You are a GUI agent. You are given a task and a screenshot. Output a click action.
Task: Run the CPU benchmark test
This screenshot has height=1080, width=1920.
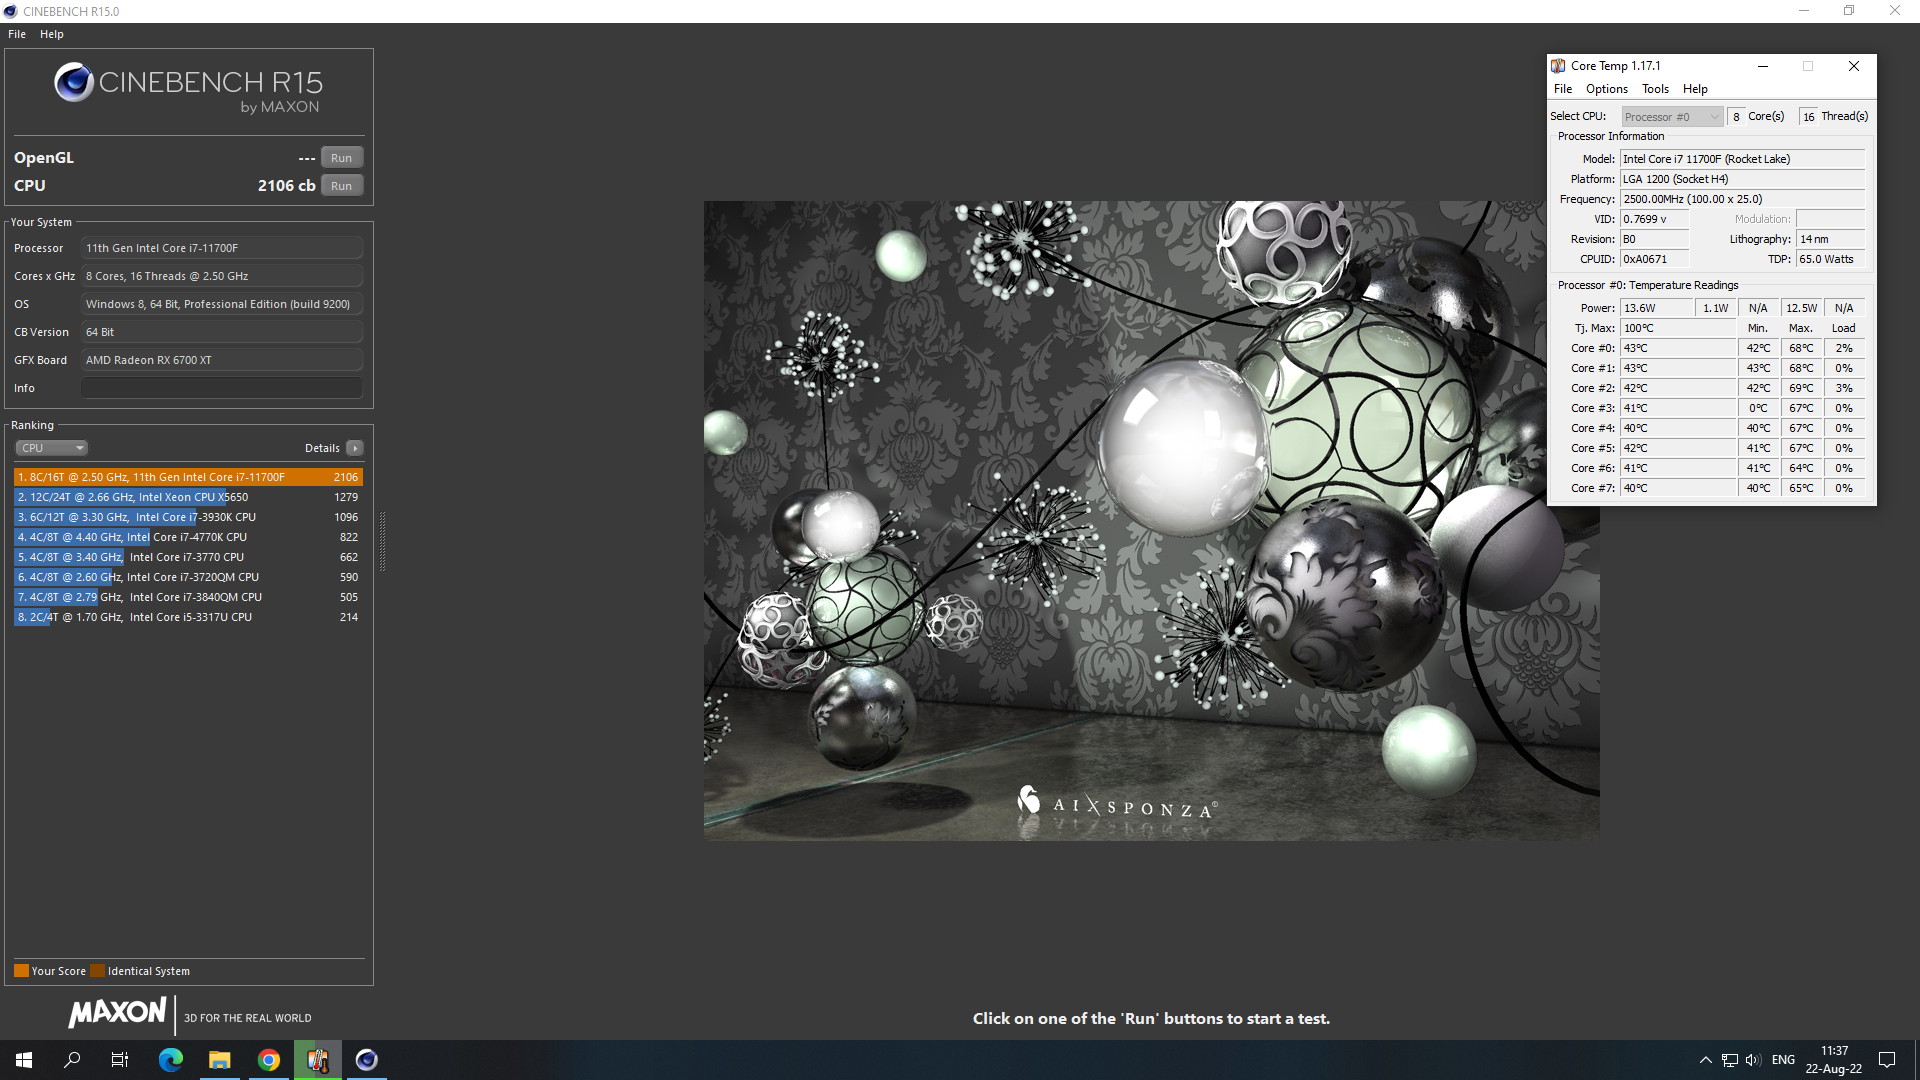pyautogui.click(x=341, y=186)
